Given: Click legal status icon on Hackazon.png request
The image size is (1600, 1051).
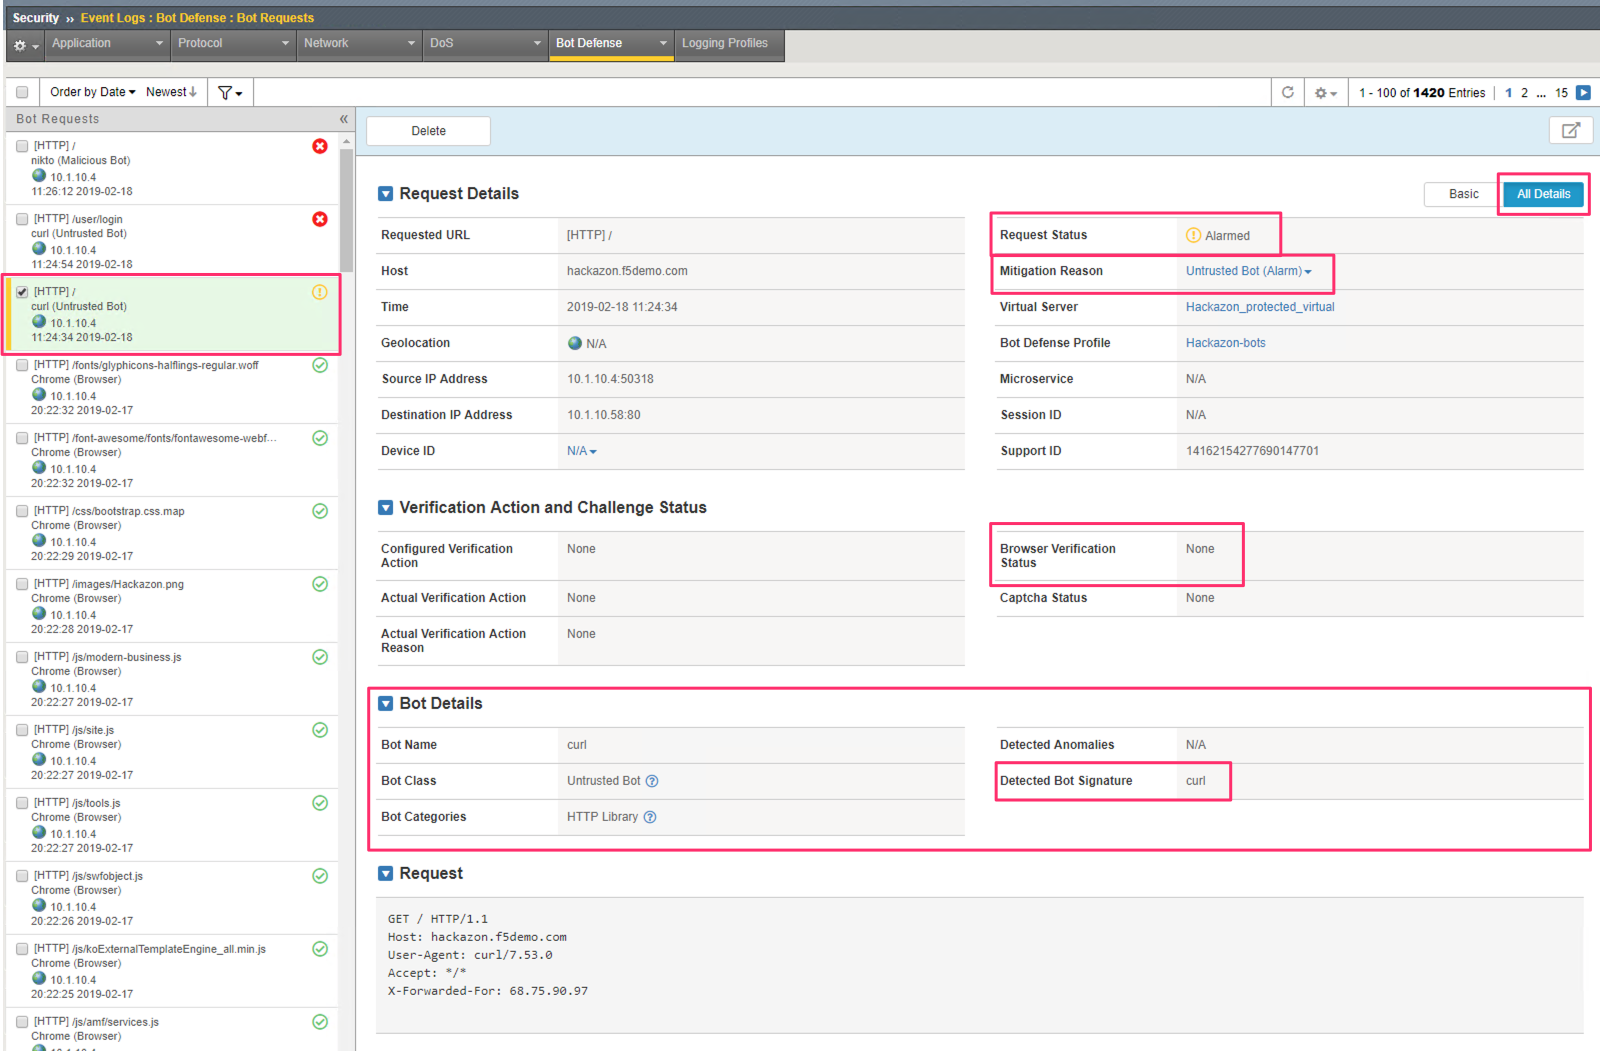Looking at the screenshot, I should (x=320, y=584).
